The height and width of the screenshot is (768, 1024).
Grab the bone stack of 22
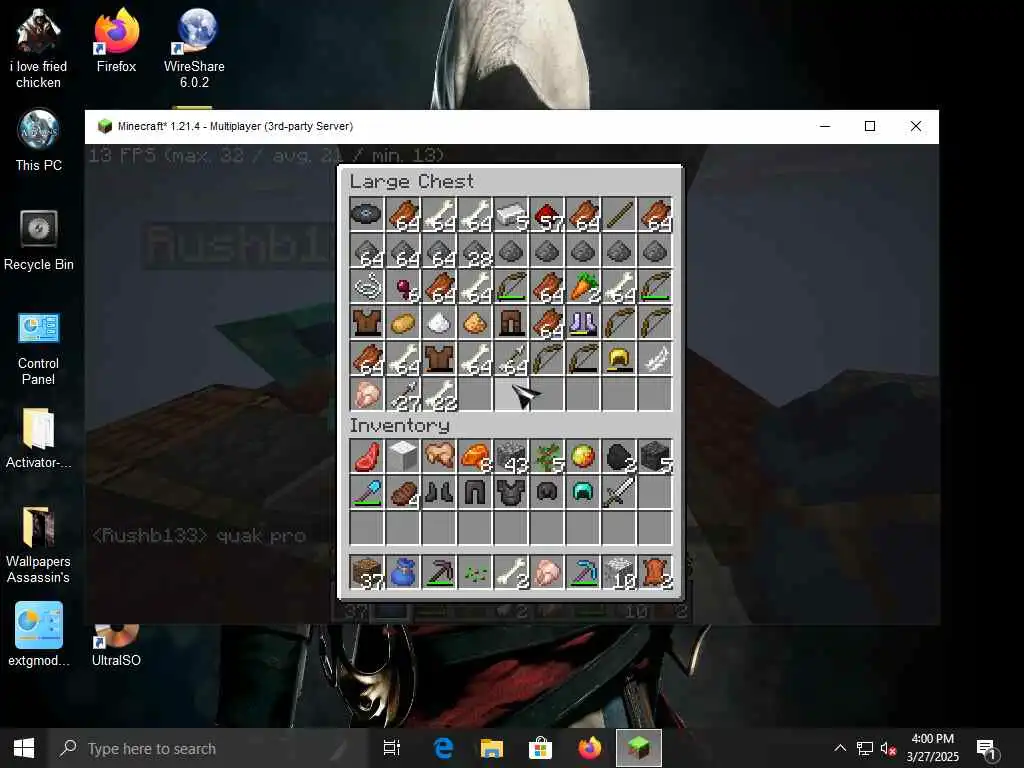(x=439, y=394)
